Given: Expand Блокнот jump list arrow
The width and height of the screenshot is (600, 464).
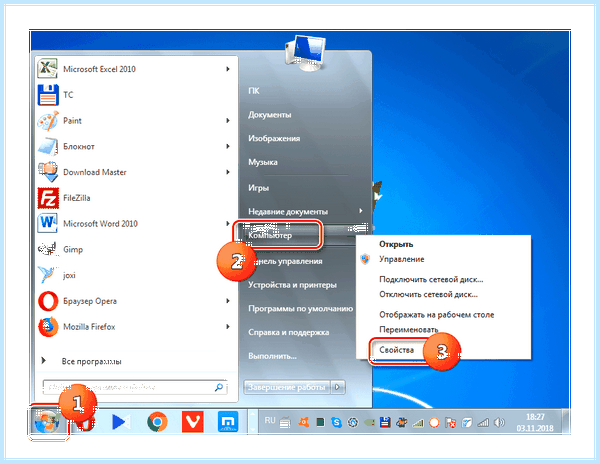Looking at the screenshot, I should 228,147.
